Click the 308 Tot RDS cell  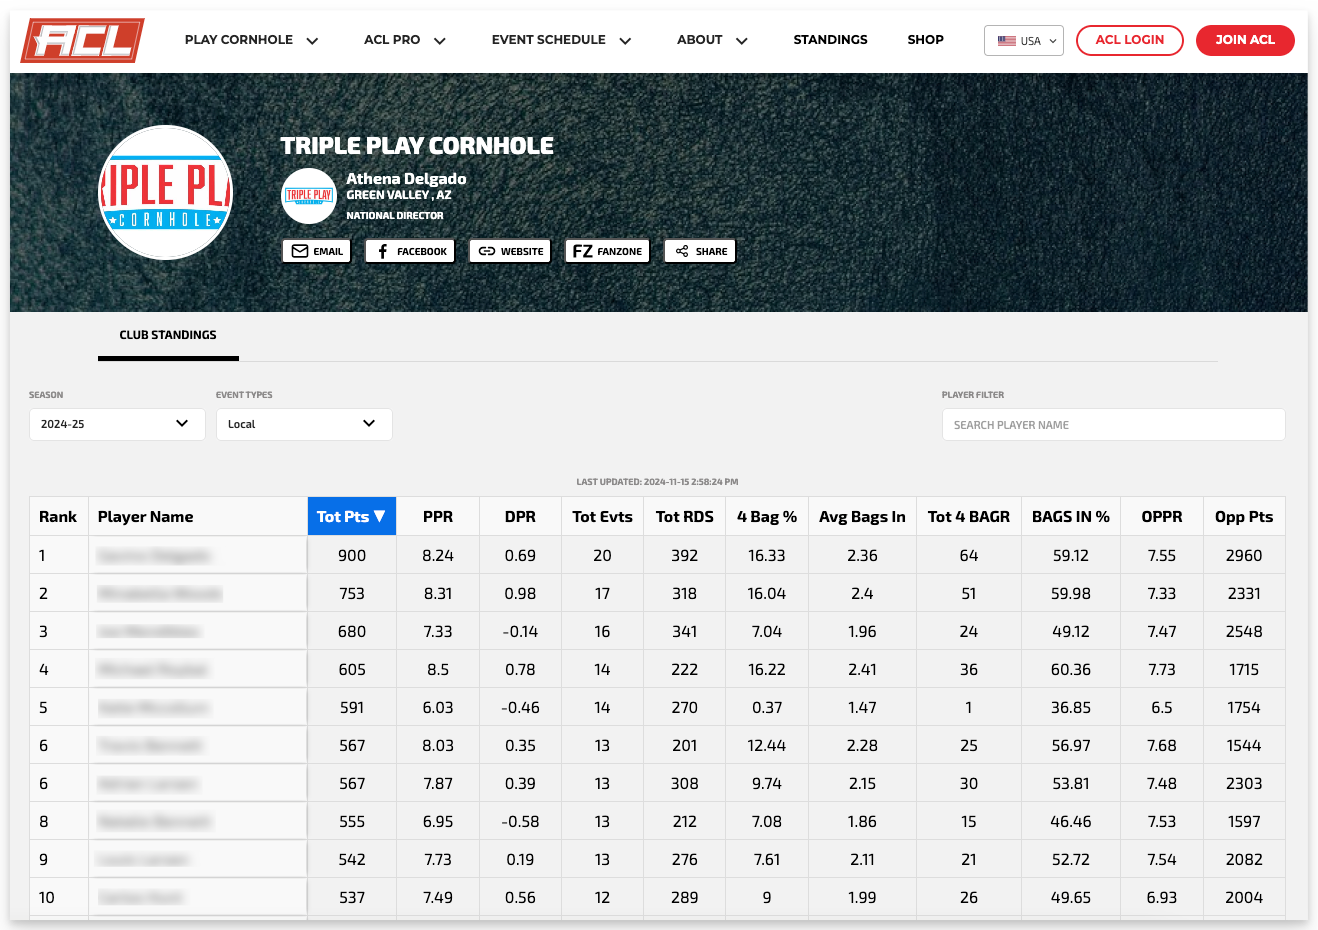pyautogui.click(x=685, y=784)
